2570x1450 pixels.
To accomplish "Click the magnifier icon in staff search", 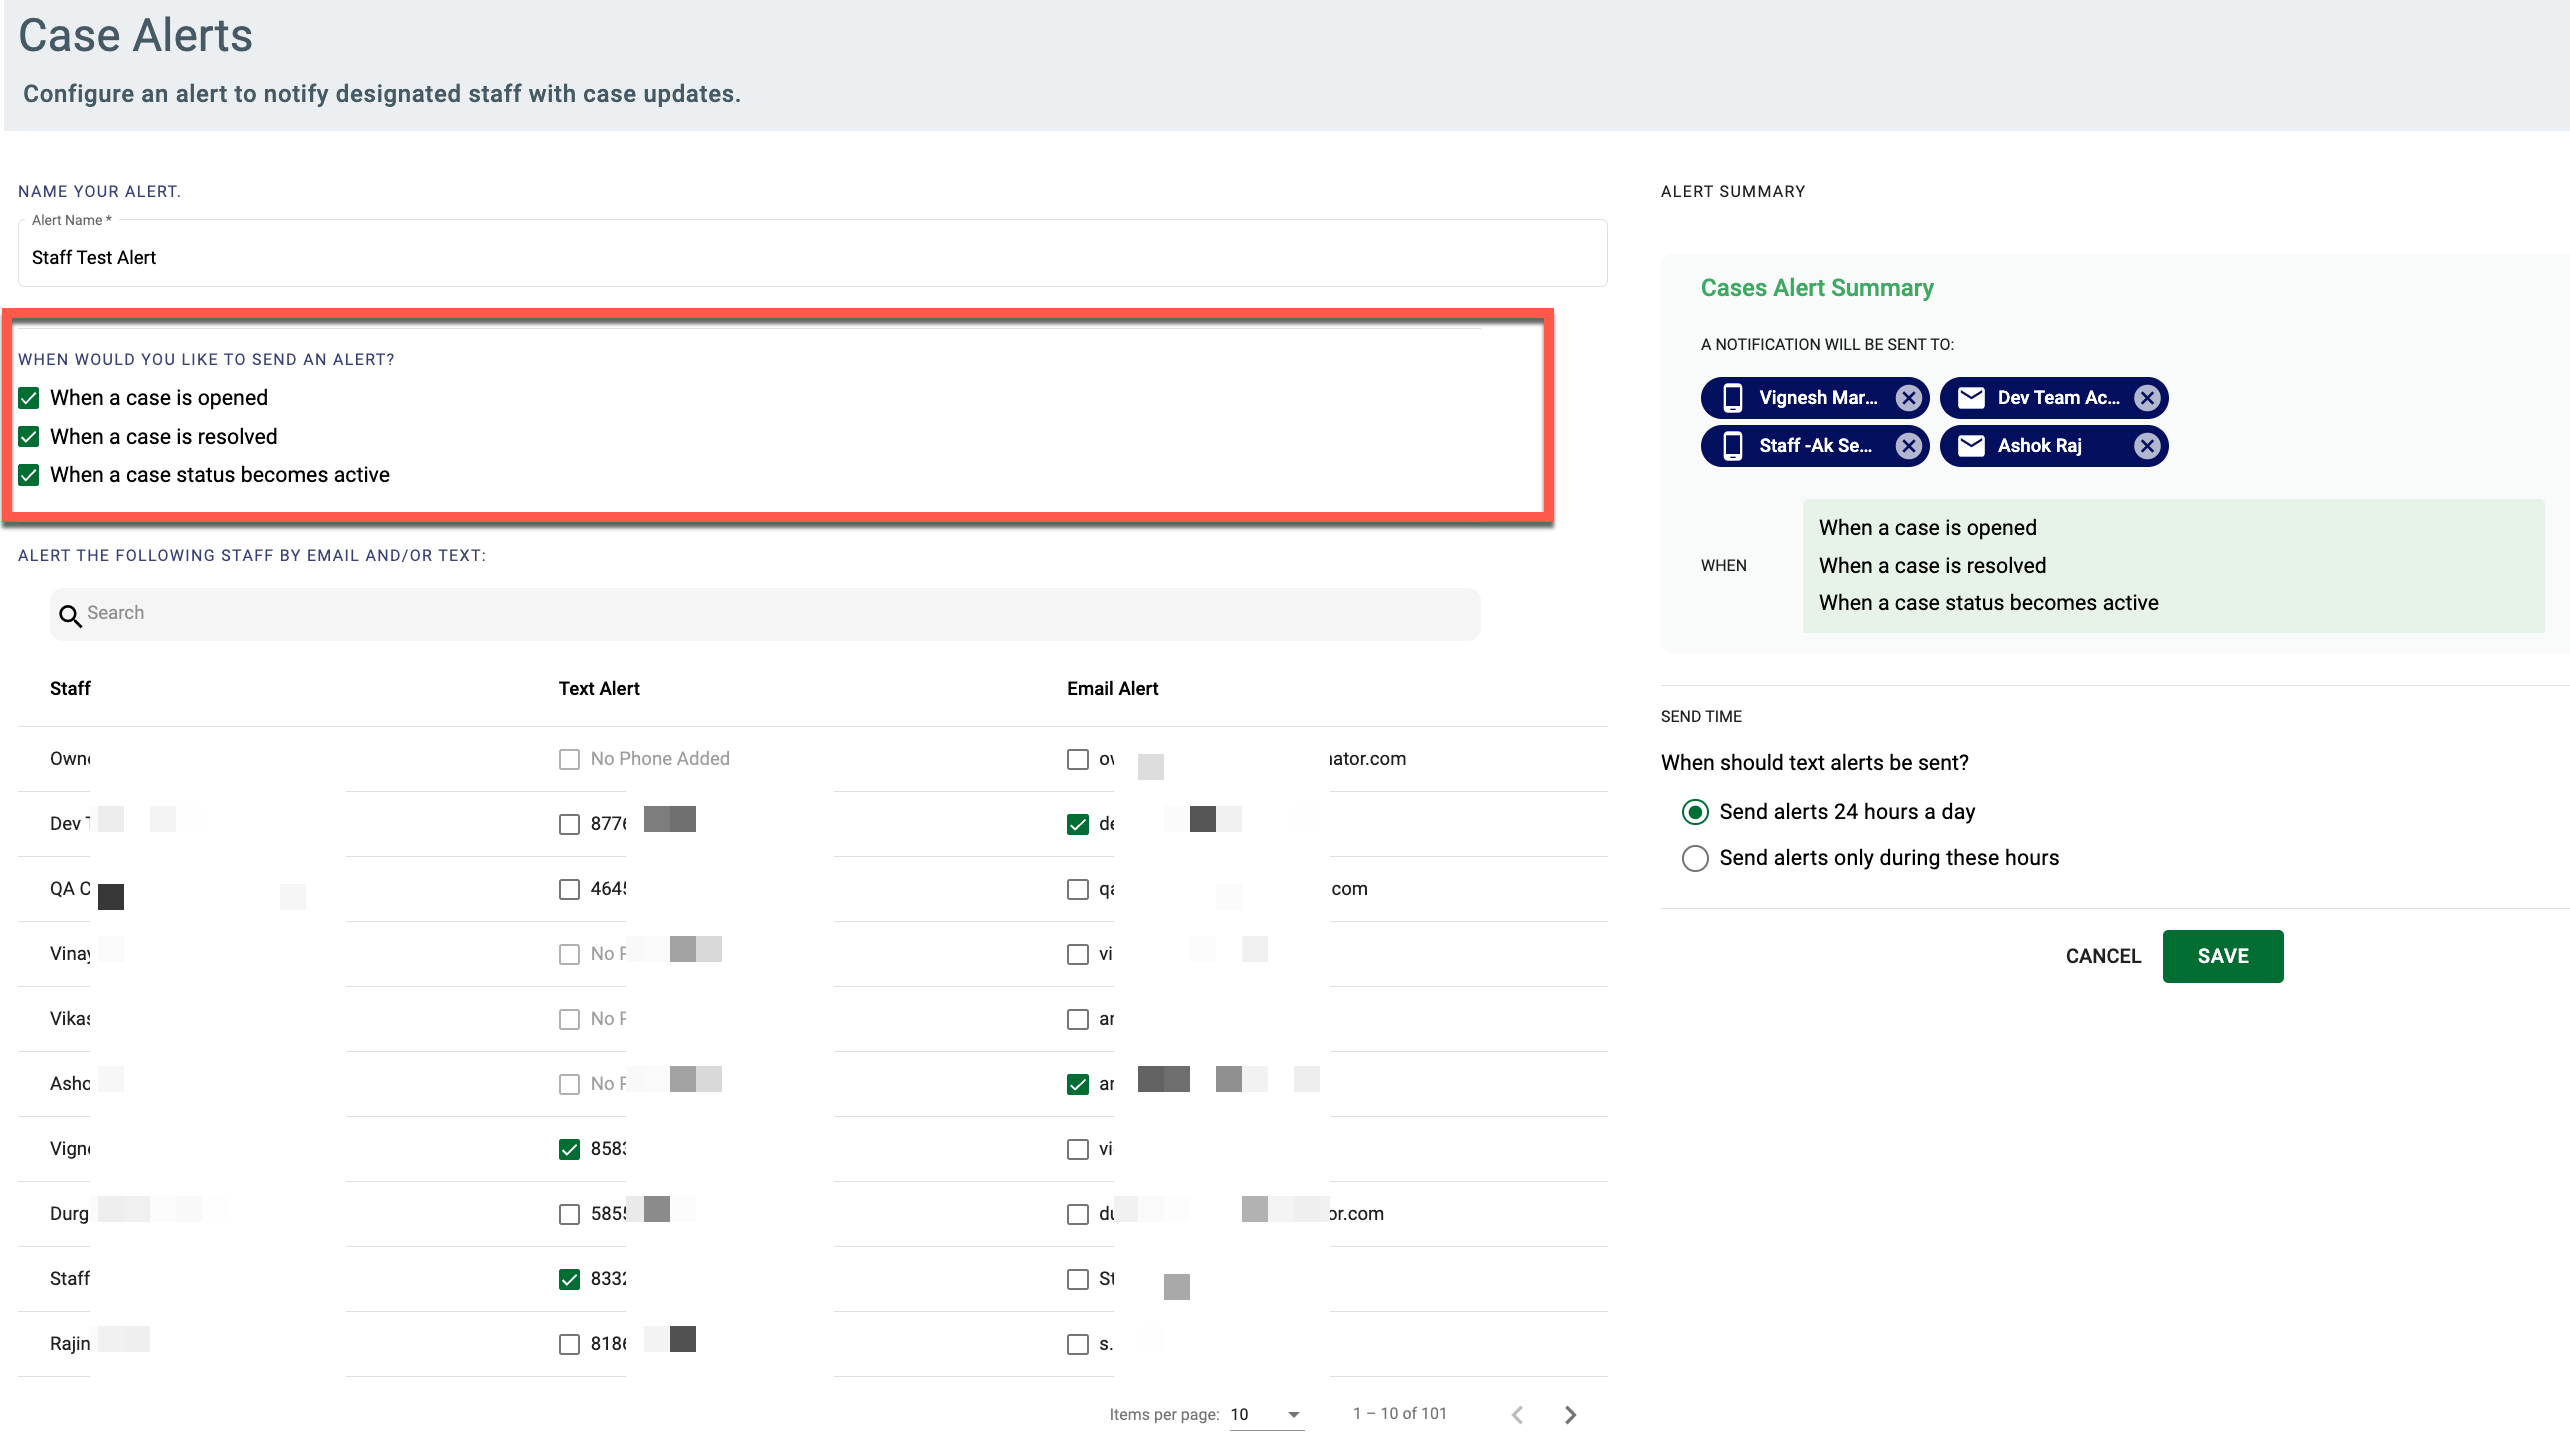I will click(70, 615).
